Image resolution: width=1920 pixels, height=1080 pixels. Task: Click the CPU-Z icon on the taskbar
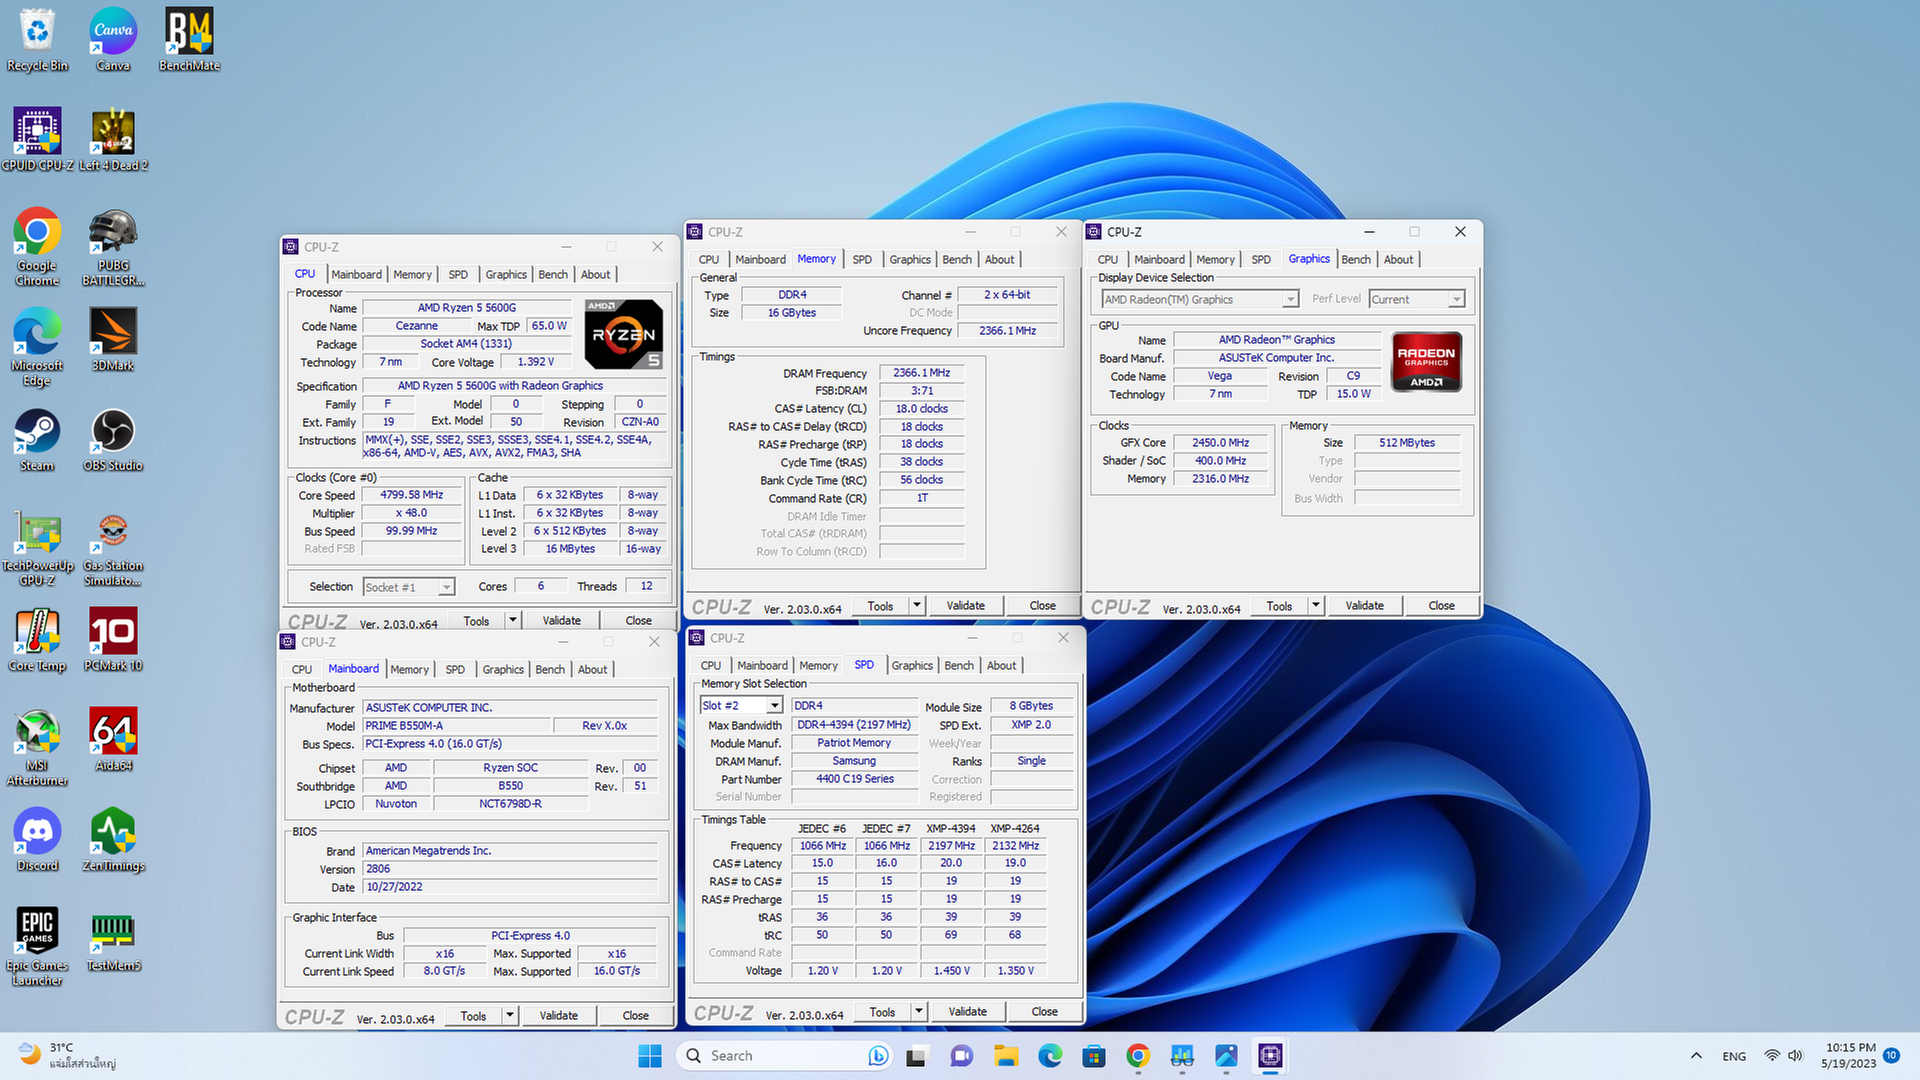(x=1270, y=1056)
